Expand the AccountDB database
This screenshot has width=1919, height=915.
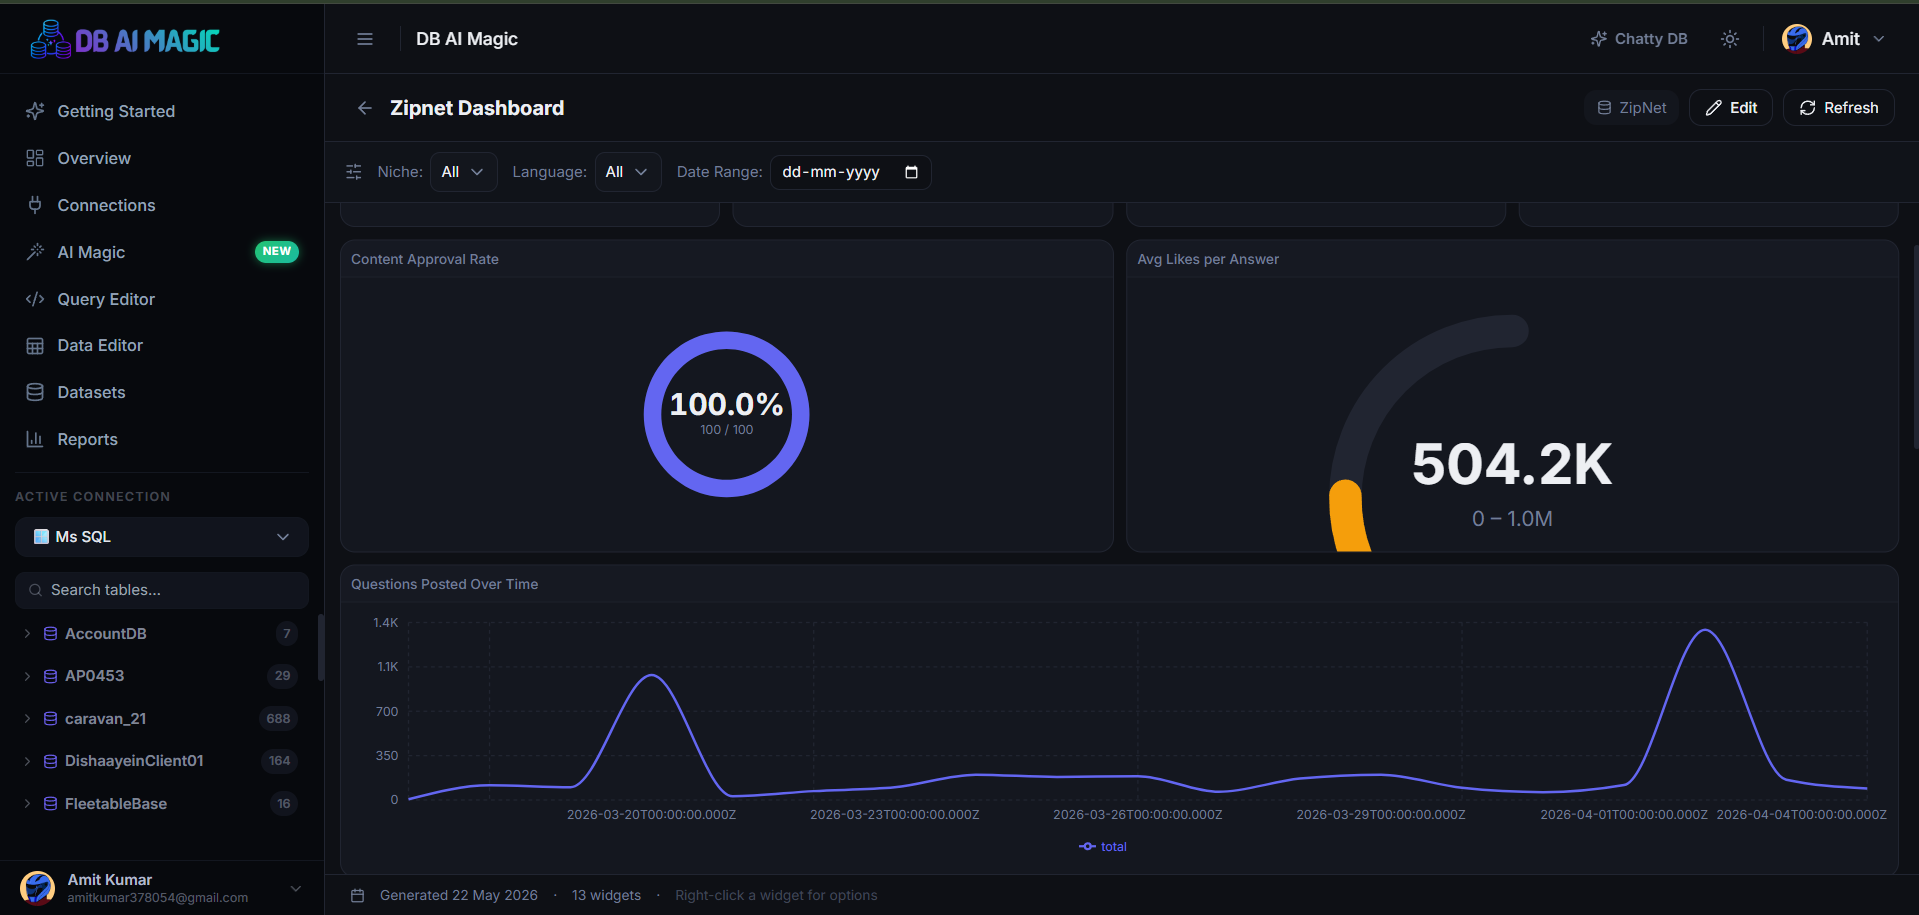pyautogui.click(x=27, y=634)
